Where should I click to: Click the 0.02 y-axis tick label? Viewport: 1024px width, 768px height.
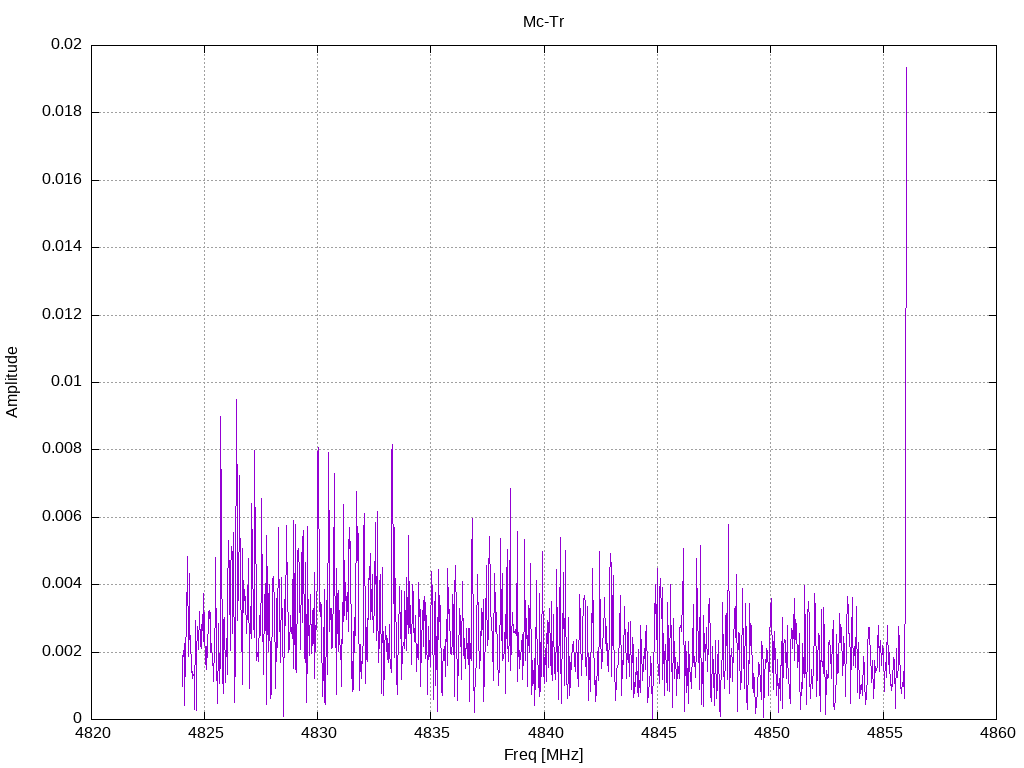coord(66,45)
